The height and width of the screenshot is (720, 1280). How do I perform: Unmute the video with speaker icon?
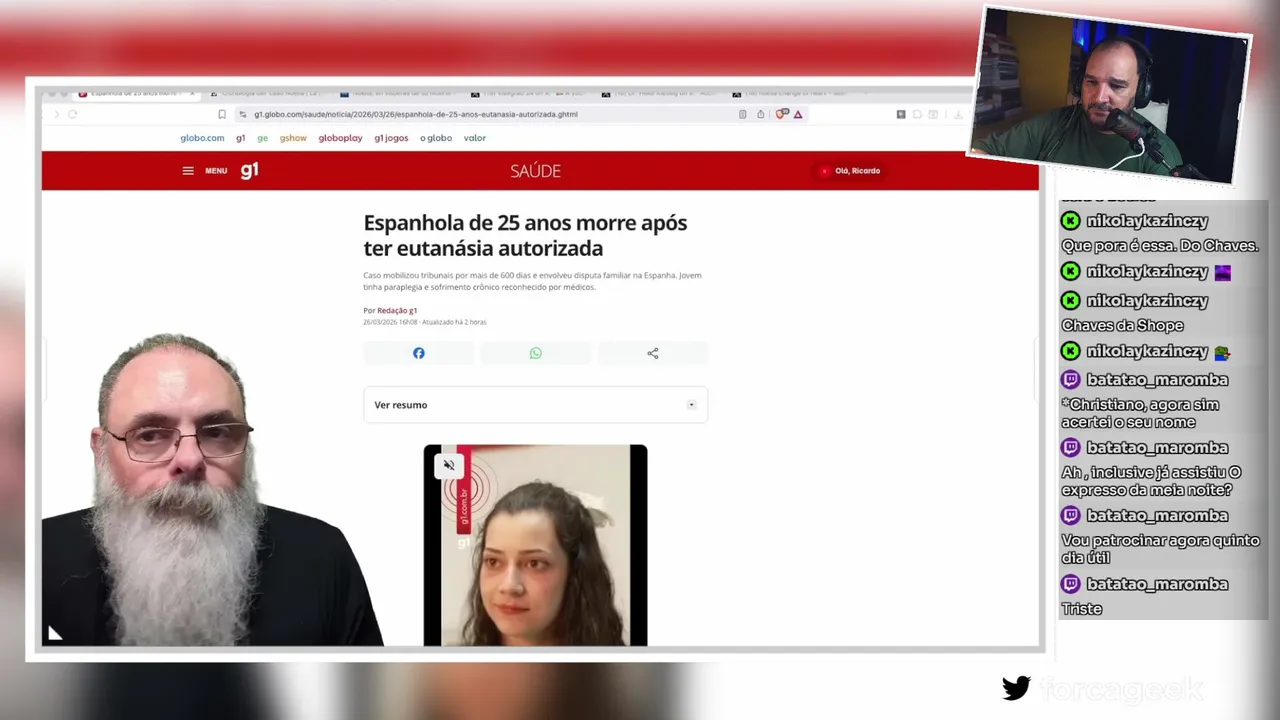tap(449, 465)
